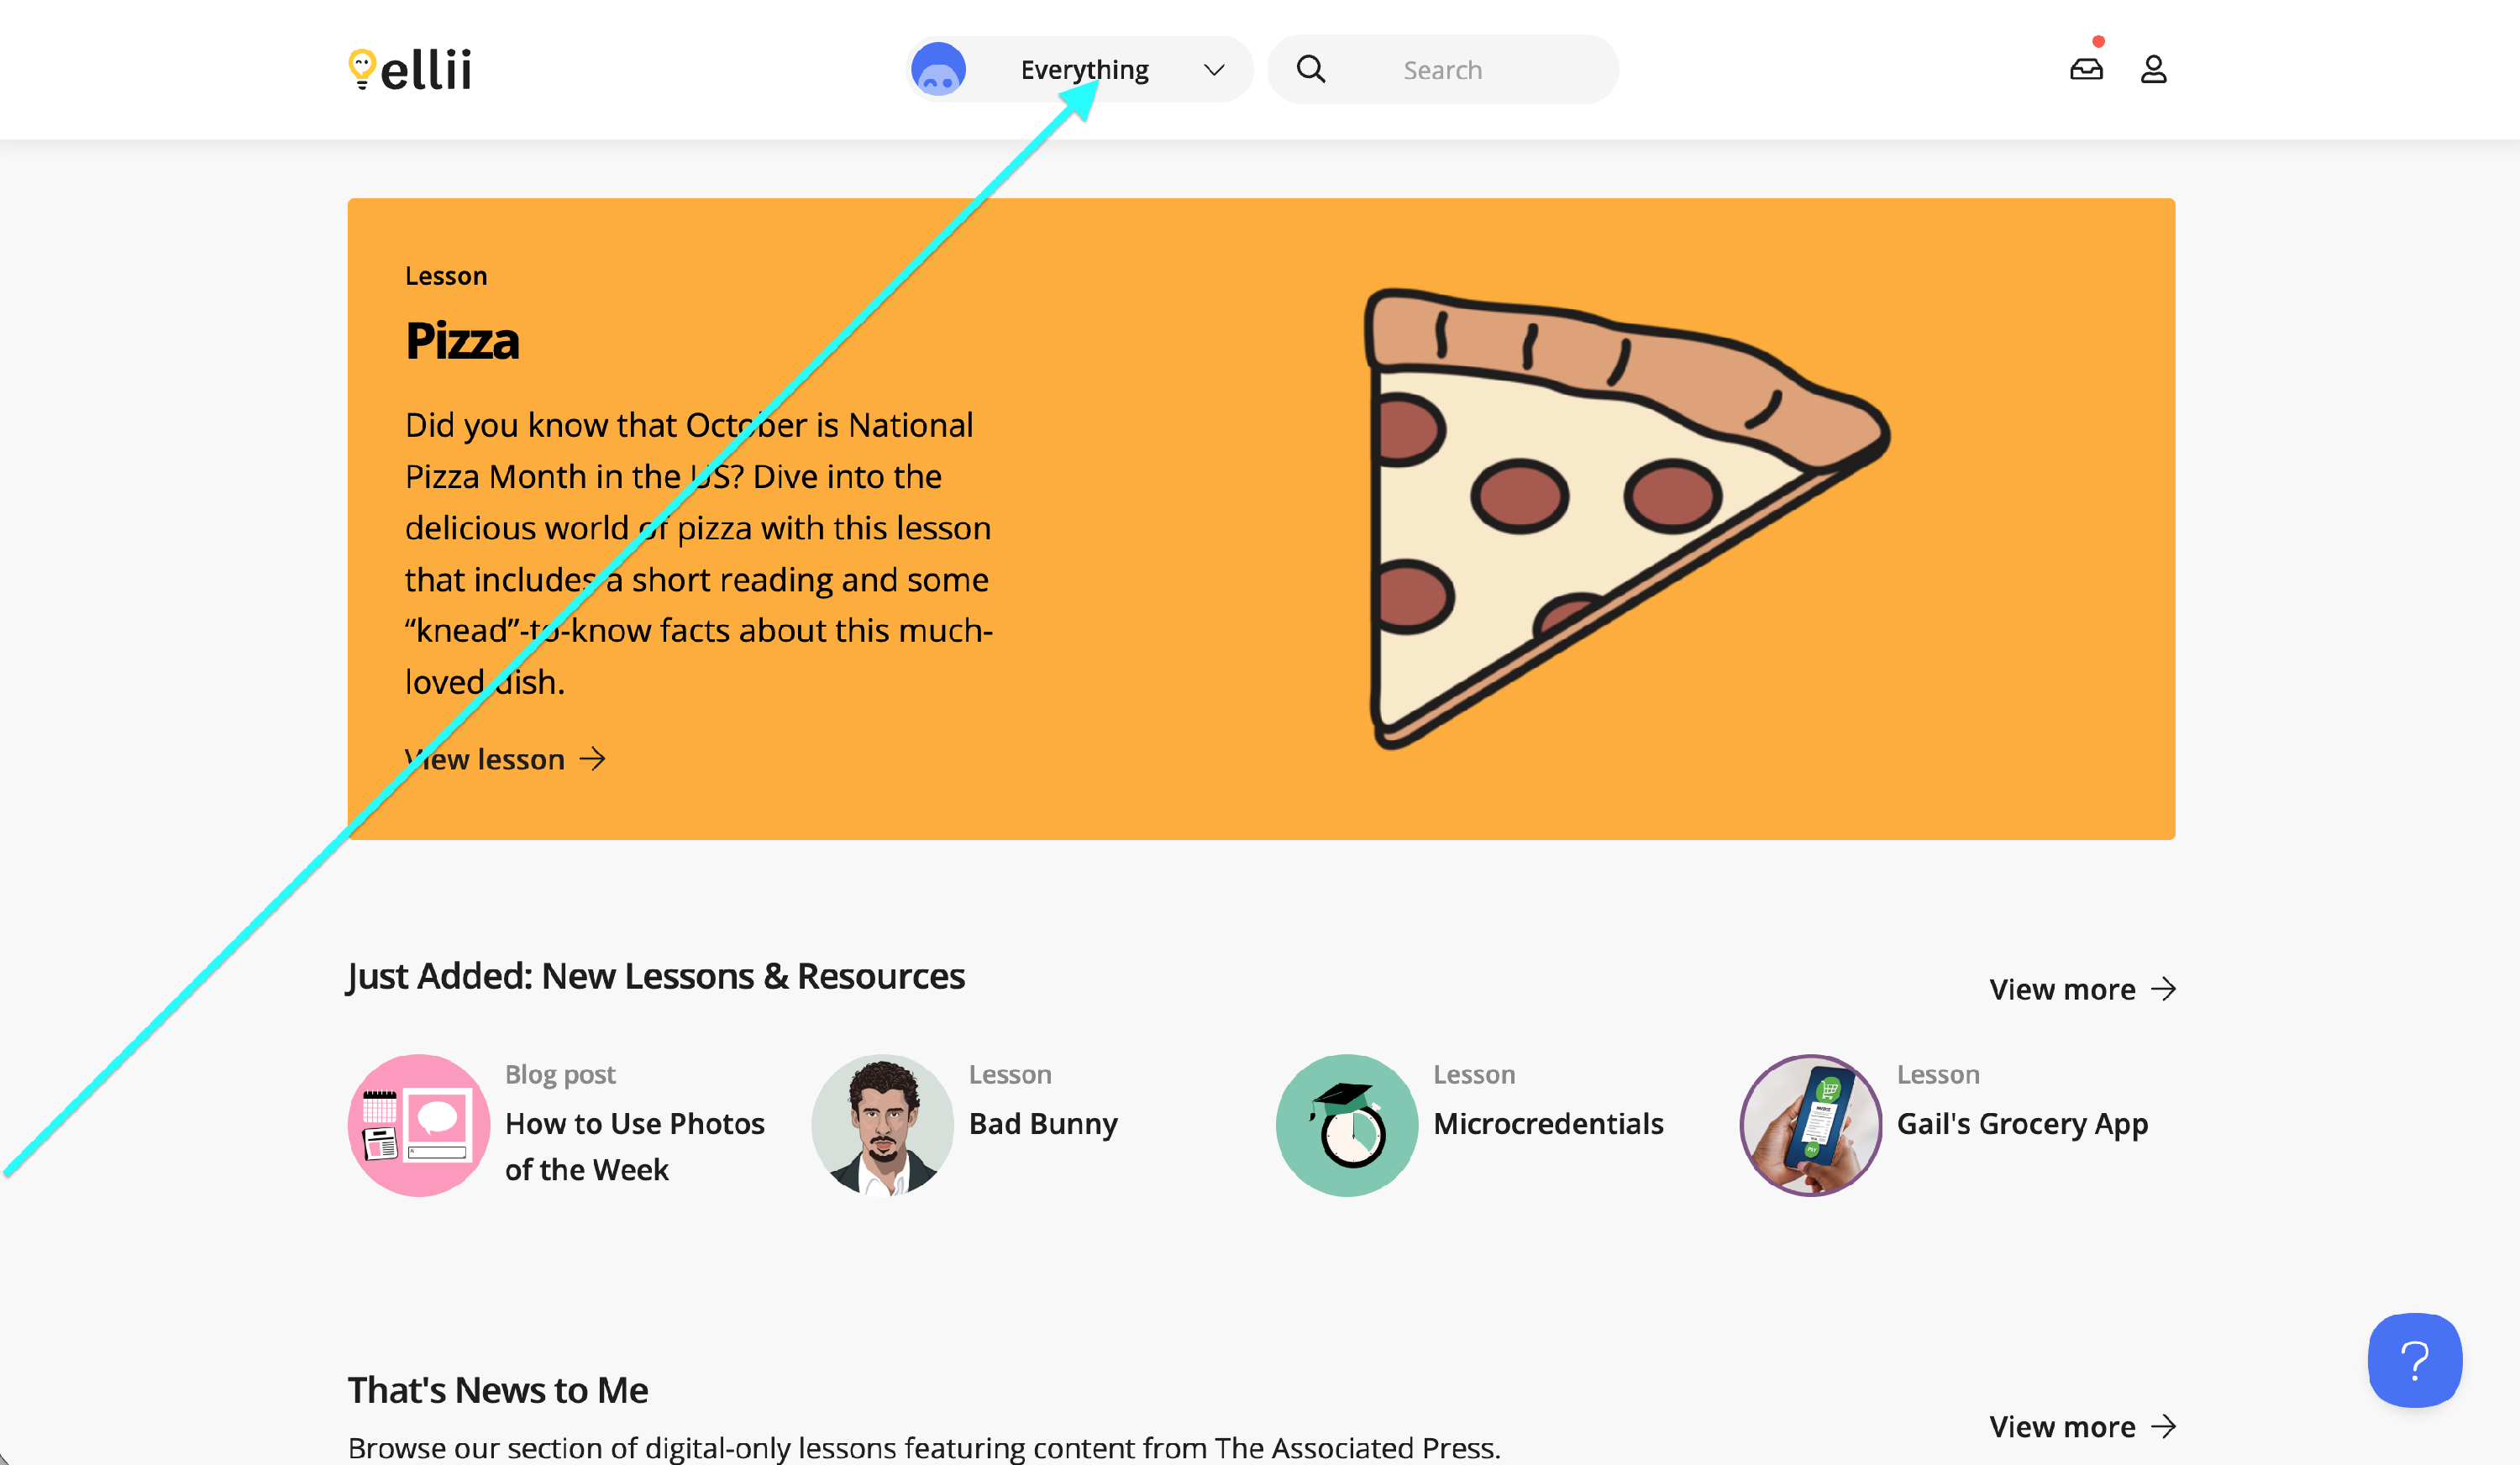The image size is (2520, 1465).
Task: Open the Gail's Grocery App thumbnail
Action: coord(1810,1125)
